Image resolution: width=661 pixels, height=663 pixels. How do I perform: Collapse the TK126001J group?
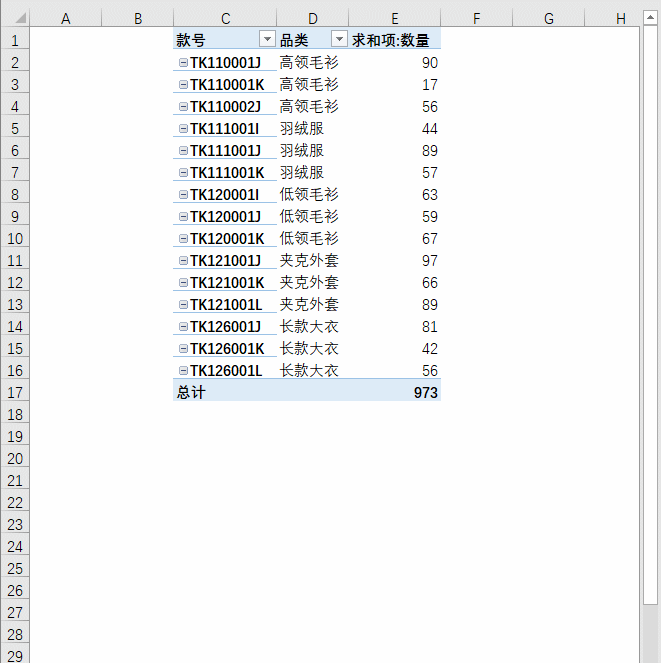(x=183, y=326)
